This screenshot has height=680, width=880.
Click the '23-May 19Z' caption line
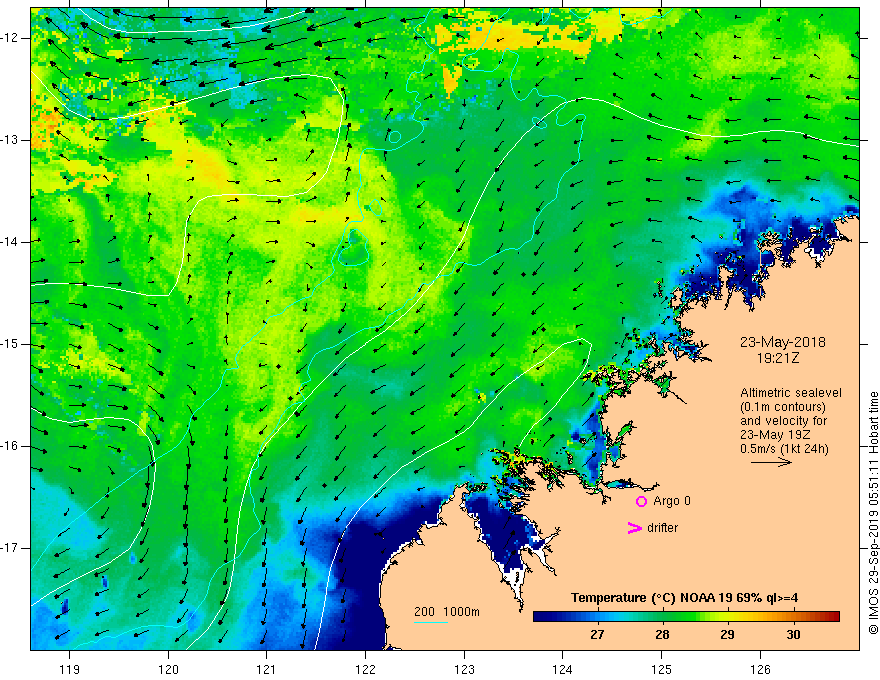pyautogui.click(x=775, y=435)
